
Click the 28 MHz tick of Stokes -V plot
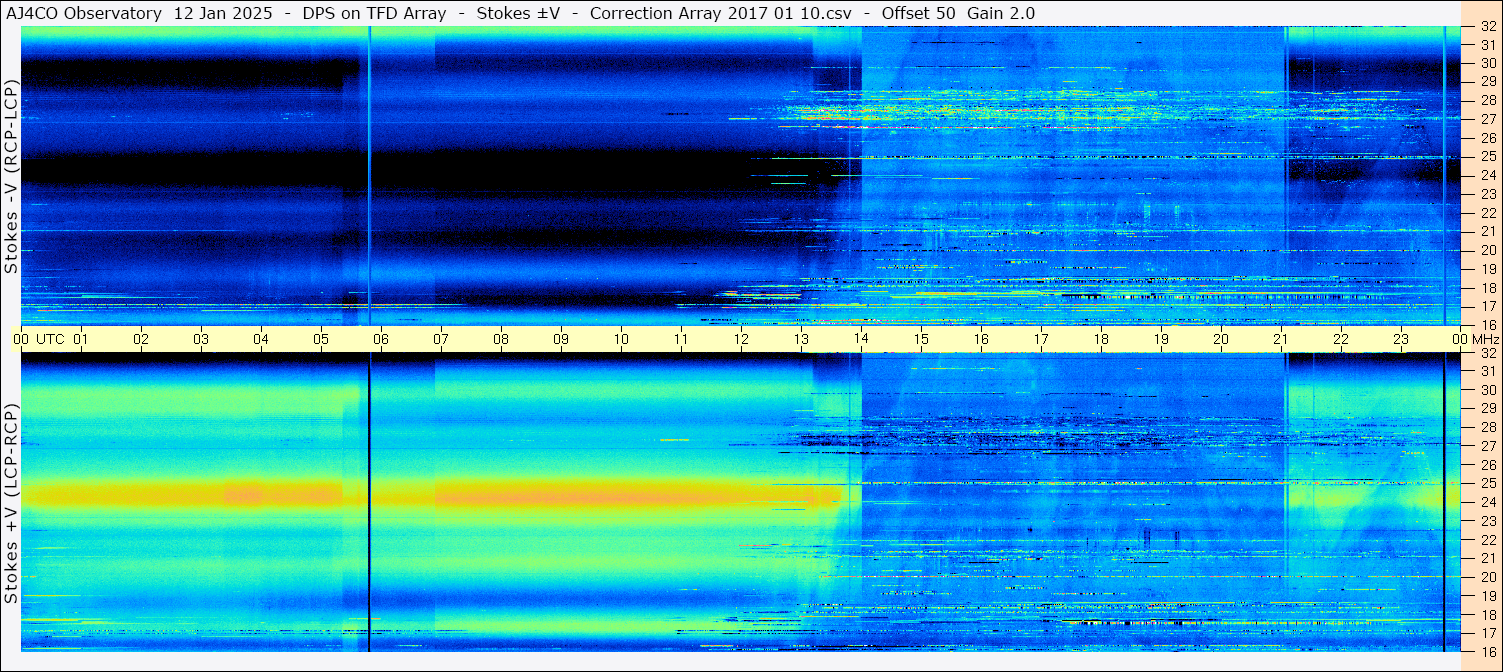[1487, 100]
